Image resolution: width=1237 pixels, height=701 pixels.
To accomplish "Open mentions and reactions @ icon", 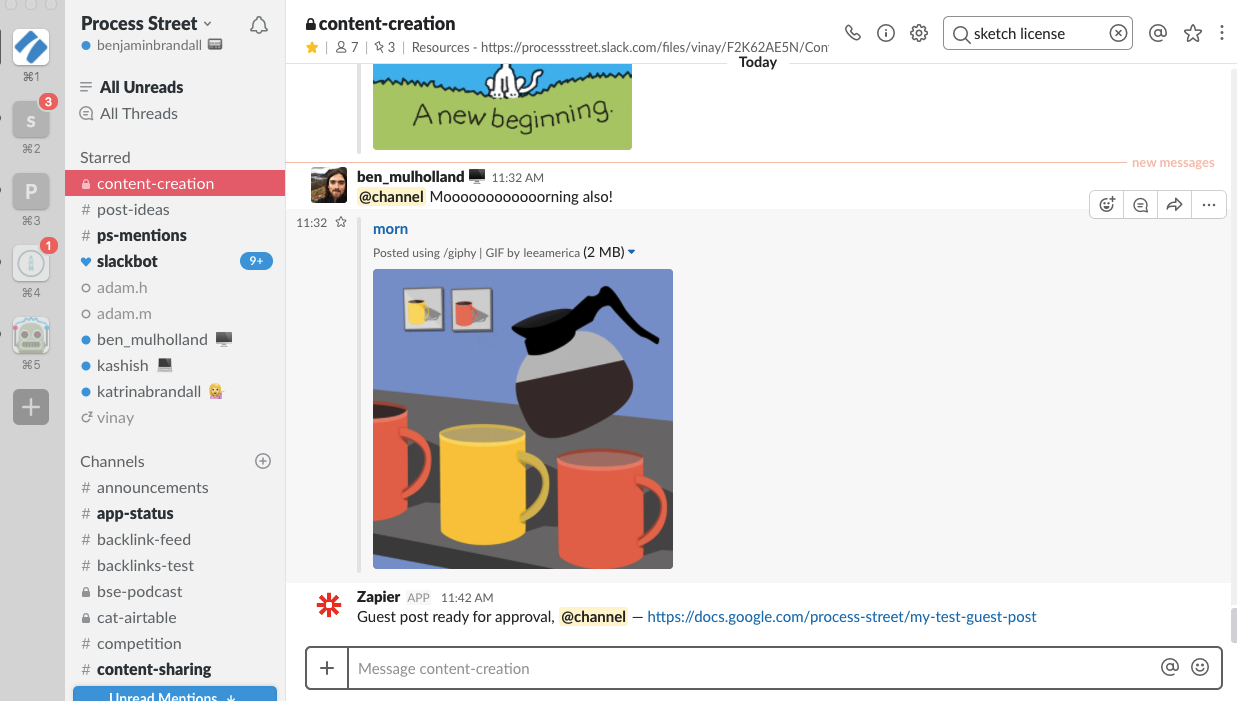I will [1158, 33].
